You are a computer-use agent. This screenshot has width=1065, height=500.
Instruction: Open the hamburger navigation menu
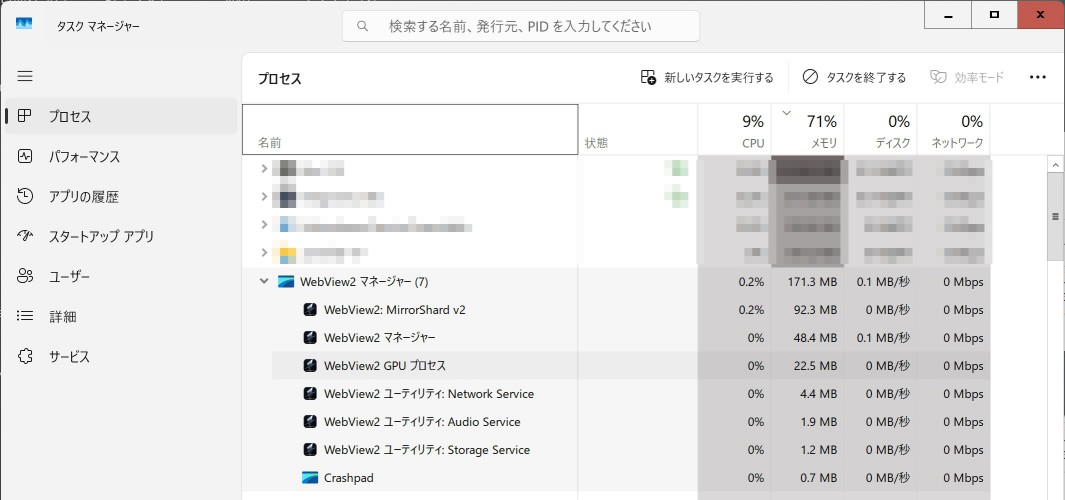click(25, 76)
